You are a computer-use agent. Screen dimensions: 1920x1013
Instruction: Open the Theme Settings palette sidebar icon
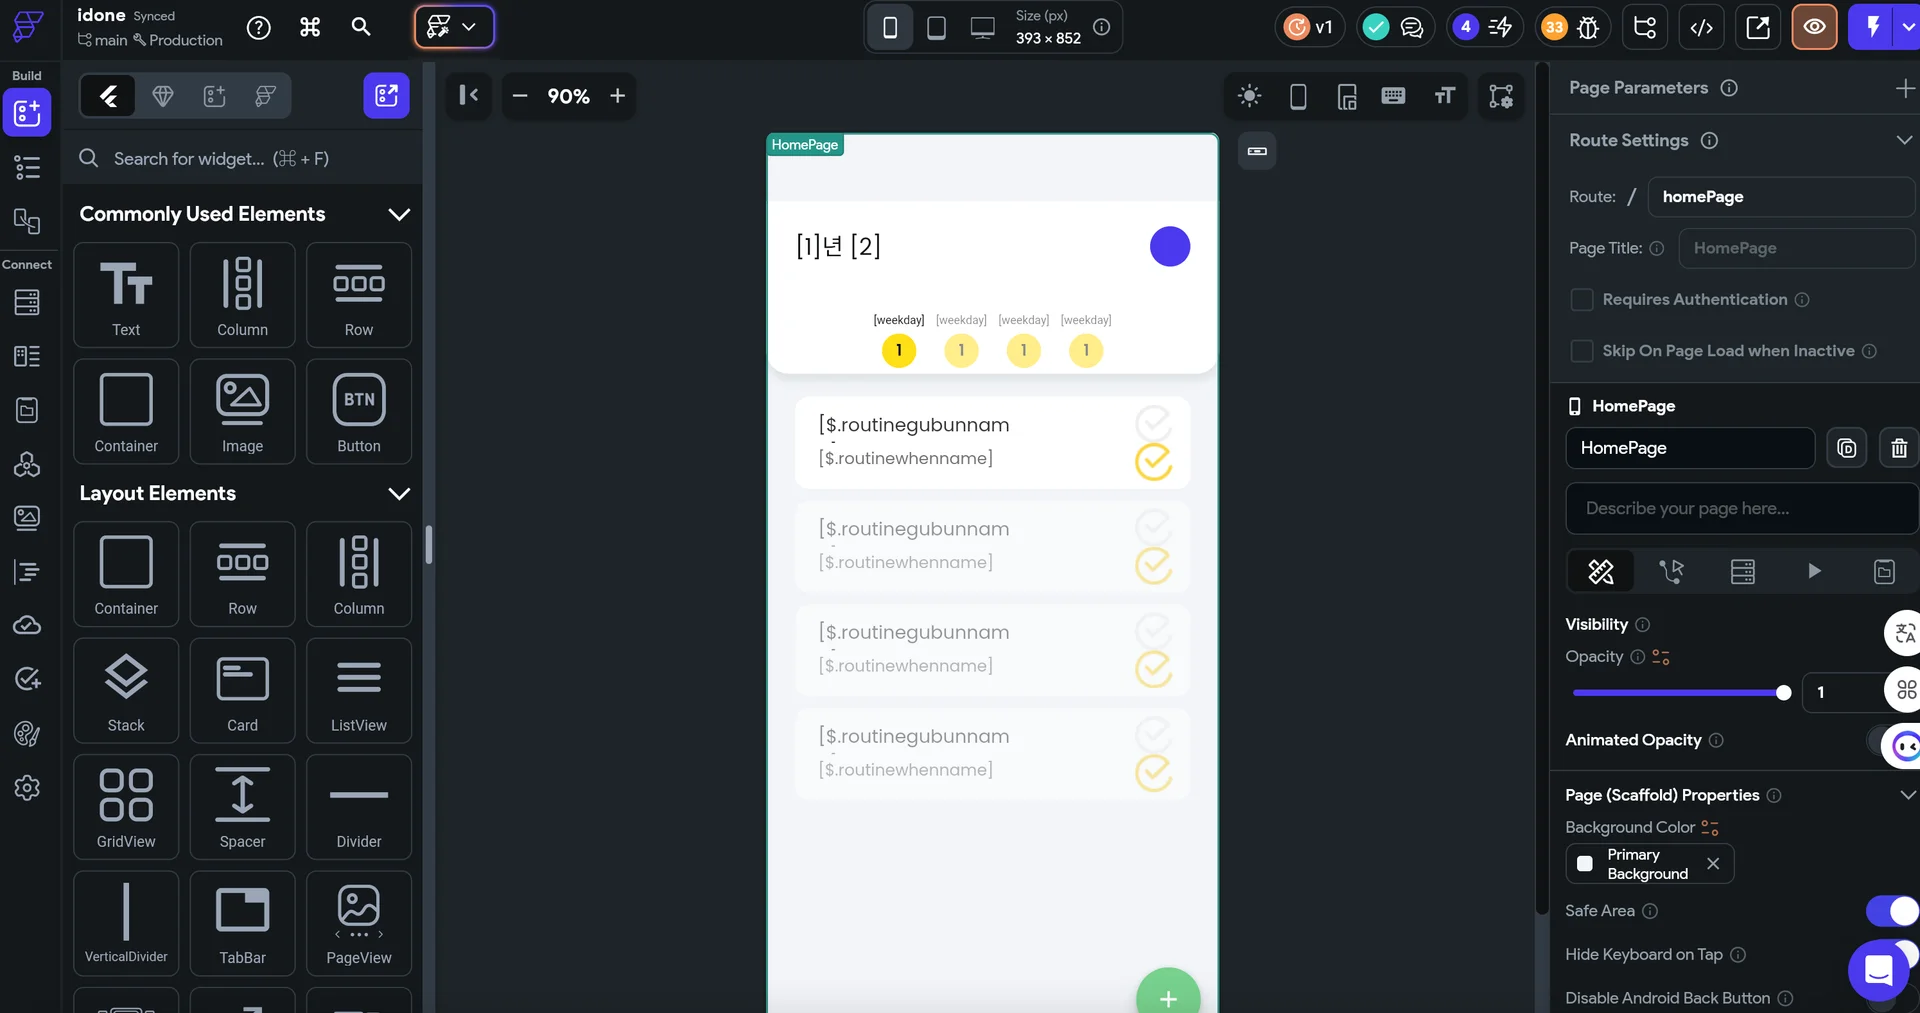tap(27, 734)
